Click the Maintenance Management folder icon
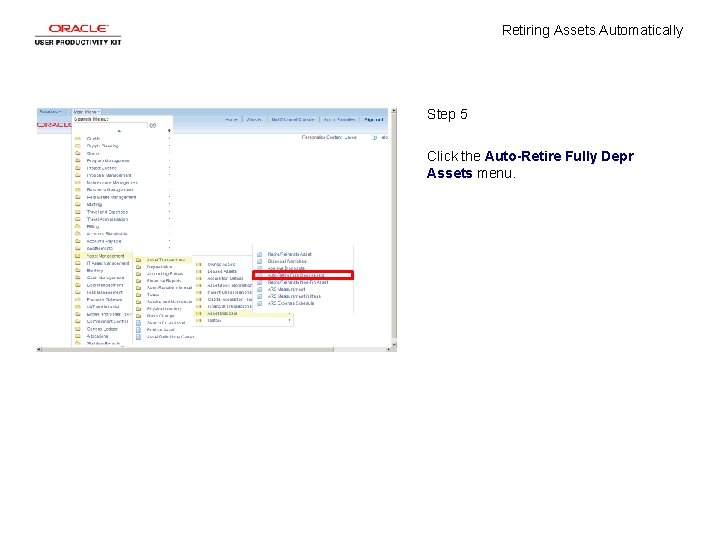Image resolution: width=720 pixels, height=540 pixels. click(x=78, y=183)
